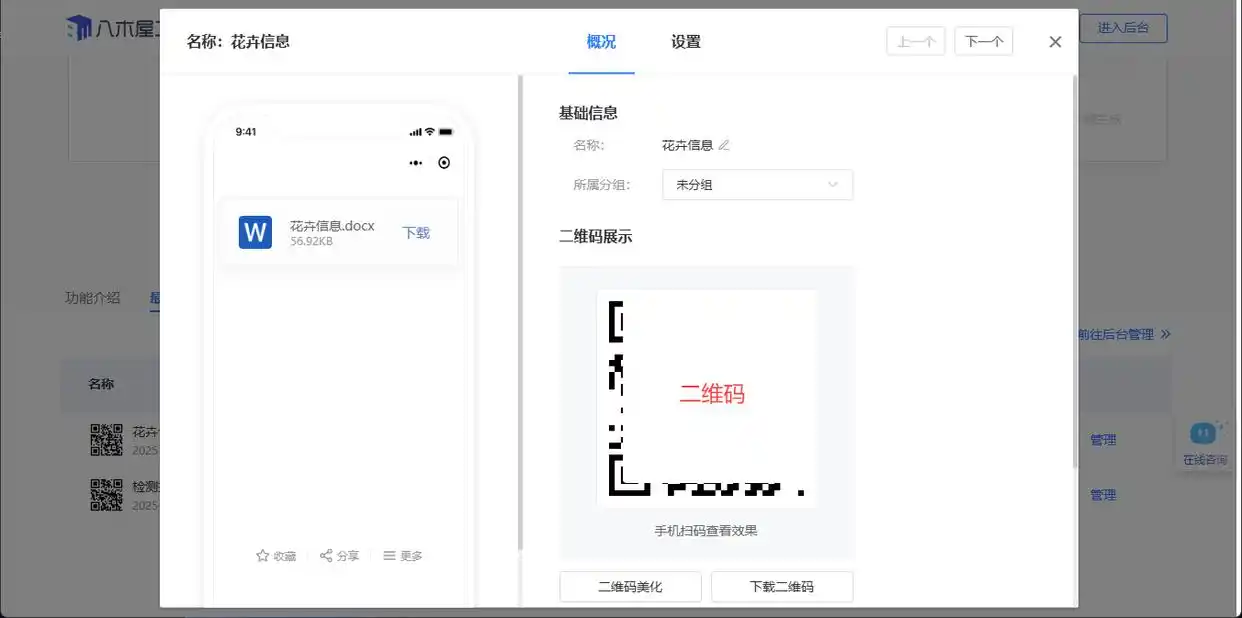Click the 前往后台管理 link in the background
This screenshot has width=1242, height=618.
click(x=1124, y=335)
